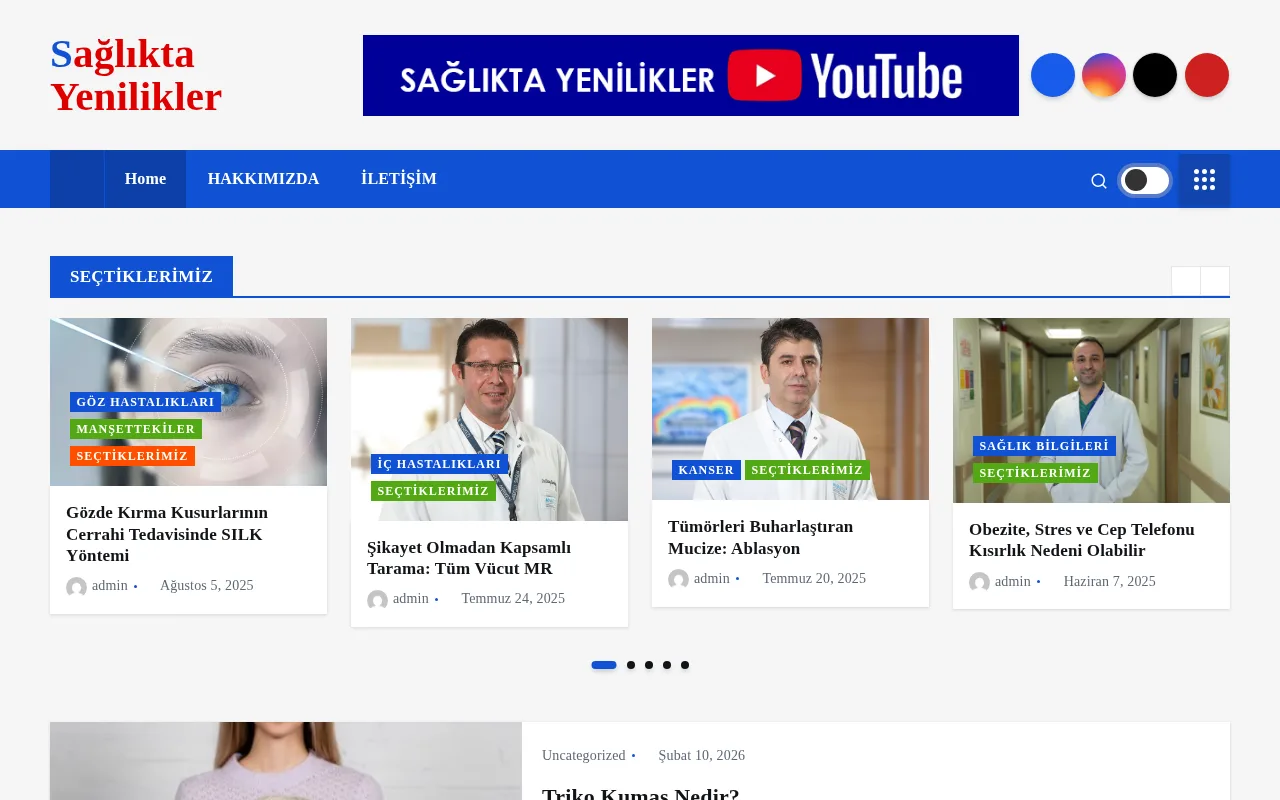1280x800 pixels.
Task: Open the HAKKIMIZDA menu item
Action: 263,179
